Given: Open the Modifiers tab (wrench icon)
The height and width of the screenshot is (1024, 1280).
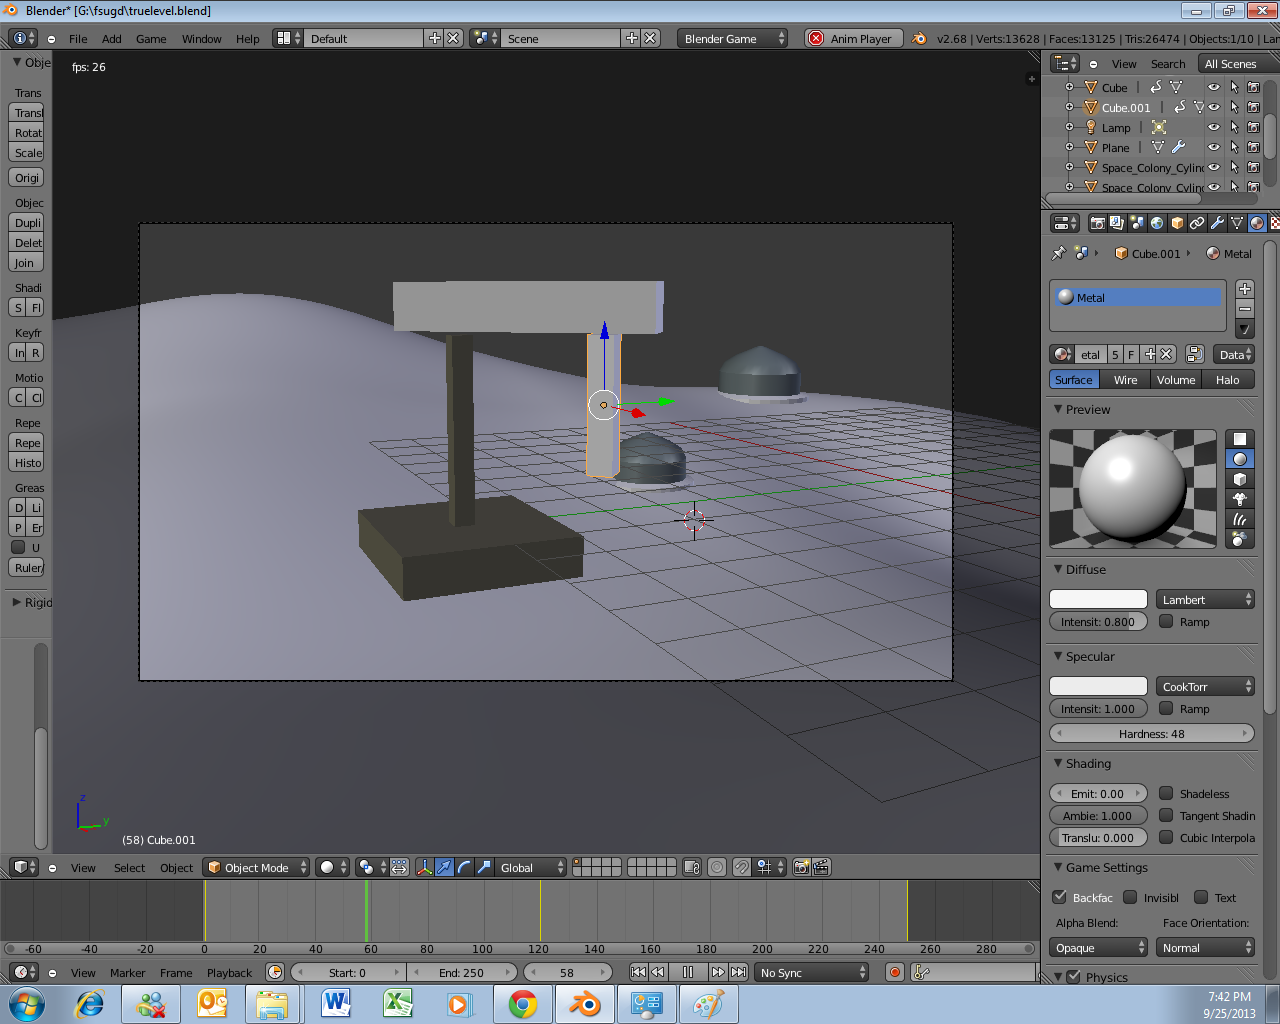Looking at the screenshot, I should [x=1217, y=223].
